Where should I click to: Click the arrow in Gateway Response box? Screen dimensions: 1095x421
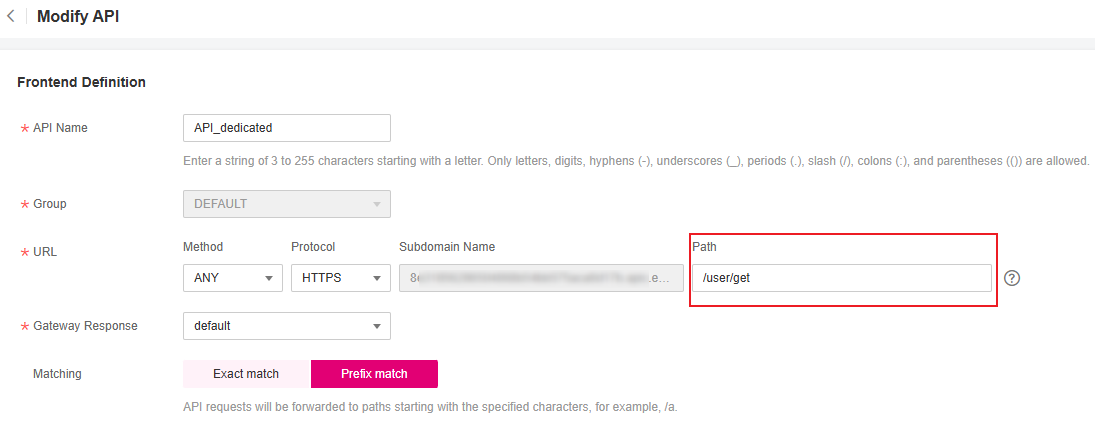(376, 327)
